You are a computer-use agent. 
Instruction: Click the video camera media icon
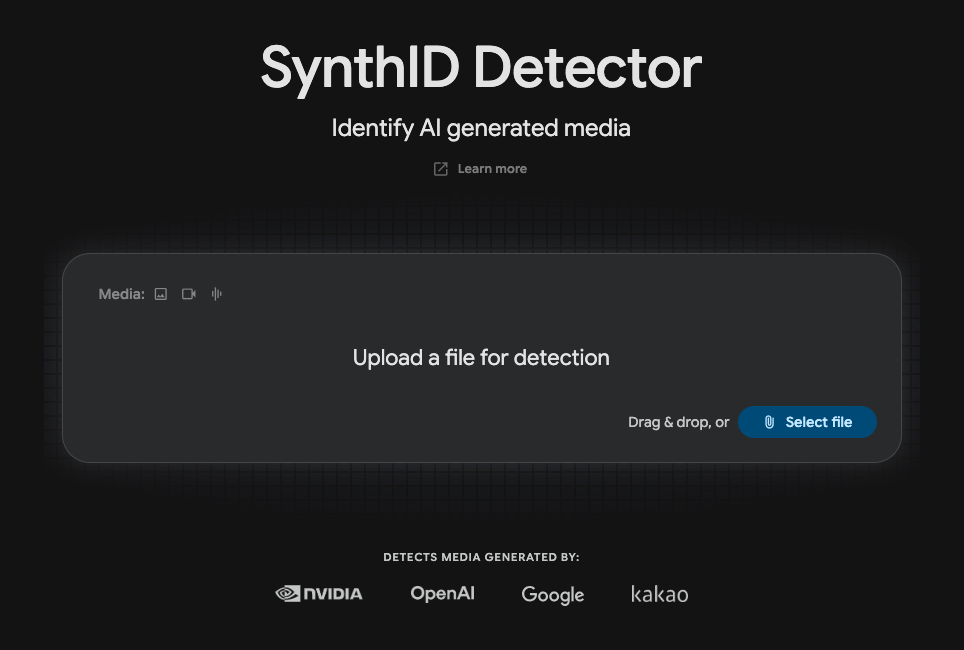[189, 294]
